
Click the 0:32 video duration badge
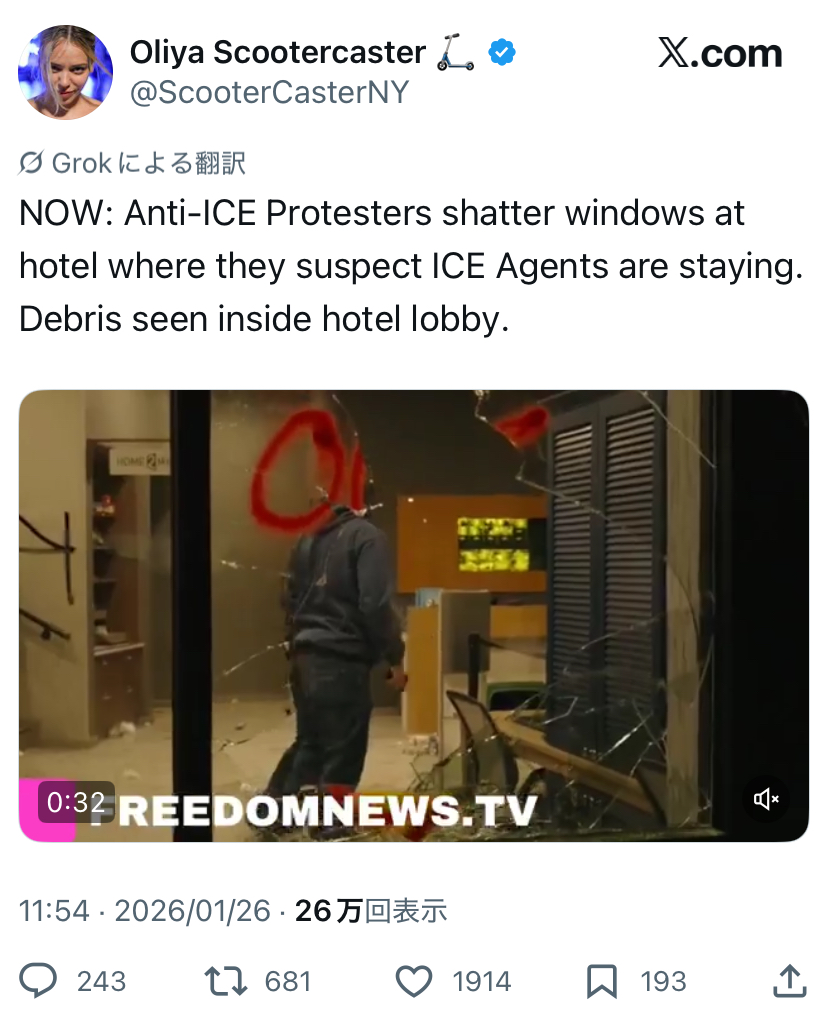(76, 802)
